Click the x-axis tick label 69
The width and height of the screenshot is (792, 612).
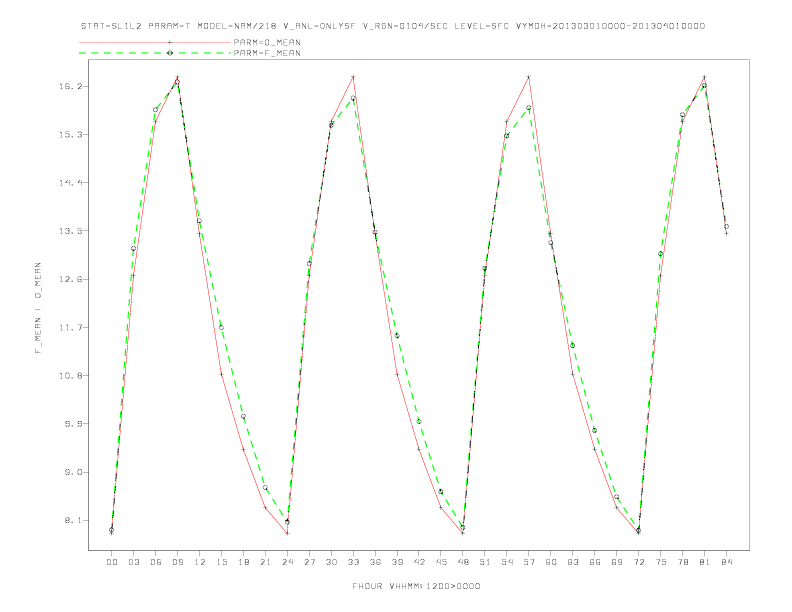coord(617,562)
